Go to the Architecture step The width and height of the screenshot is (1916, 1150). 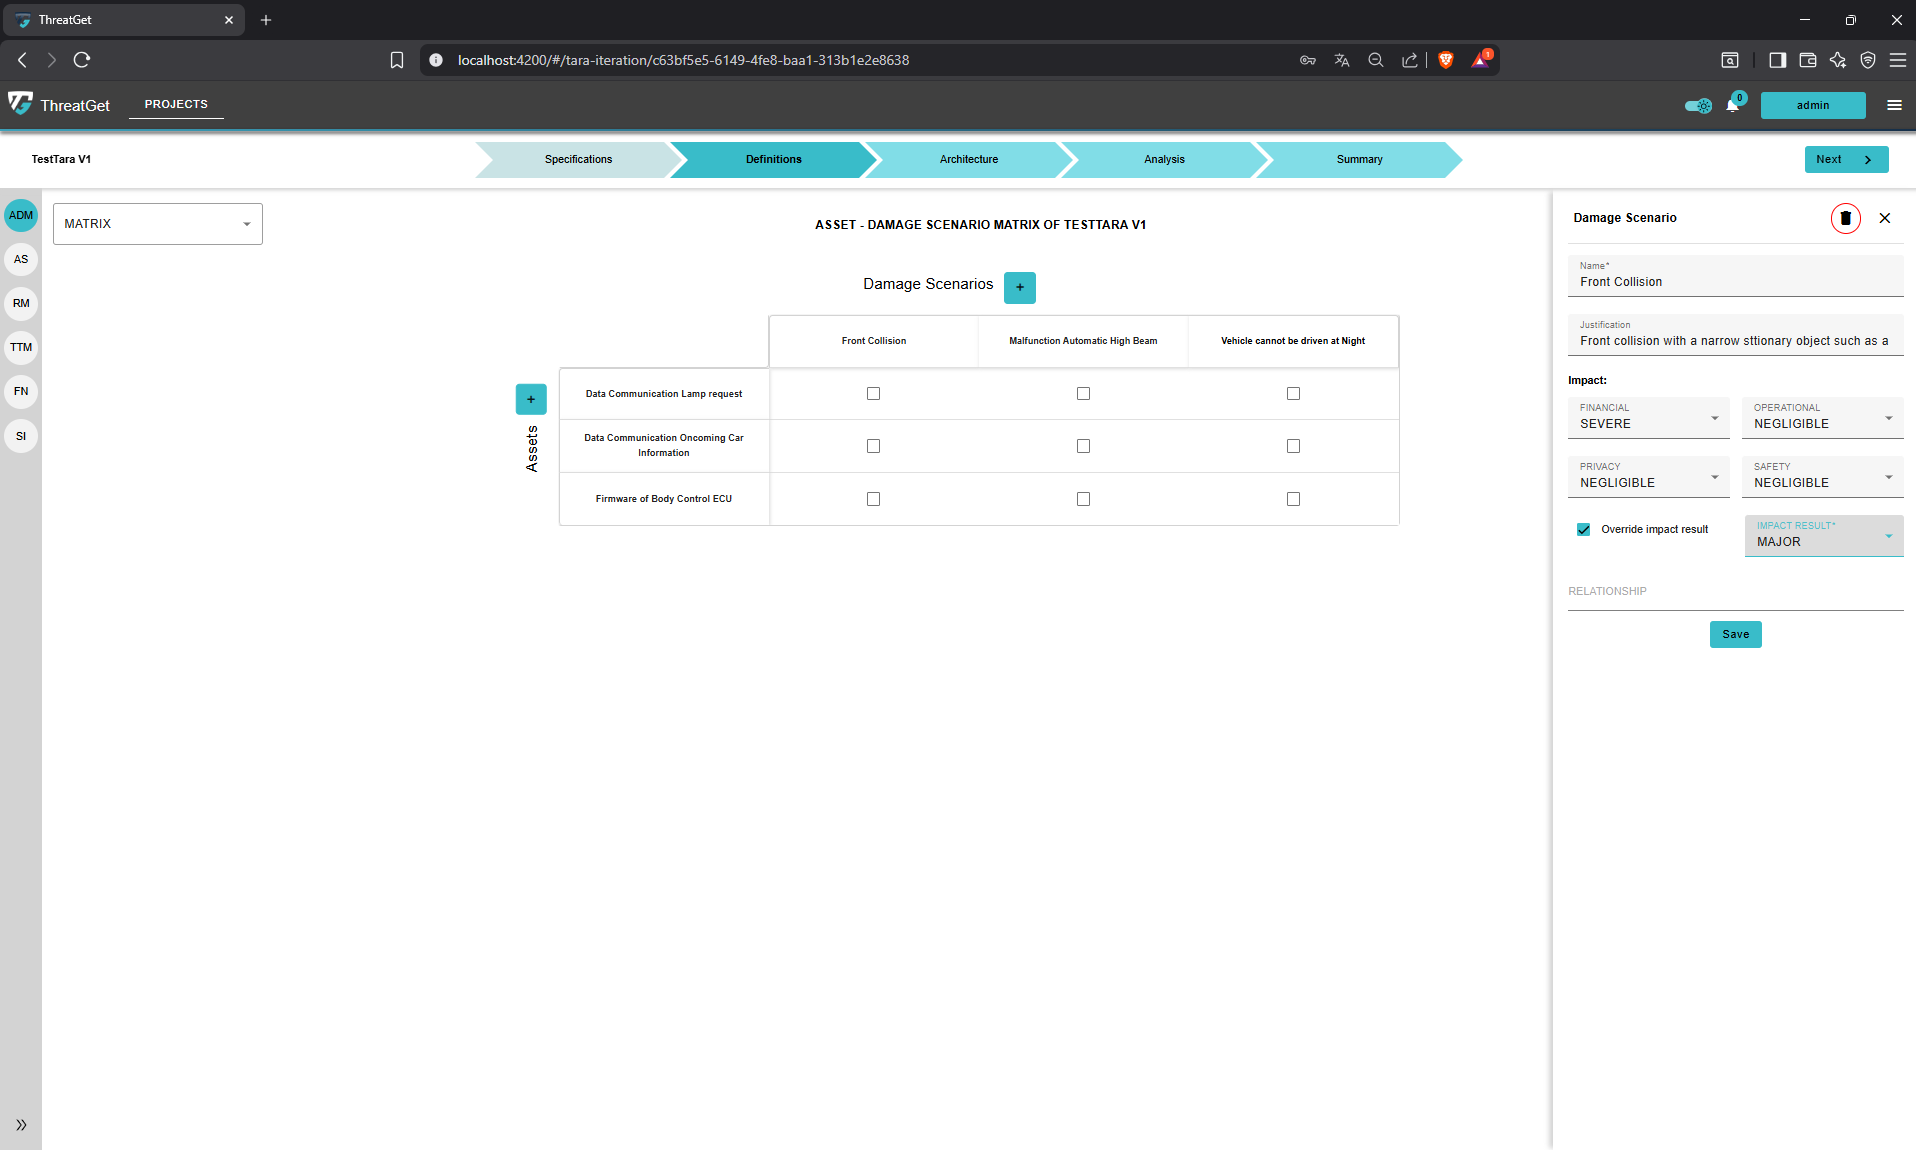tap(968, 159)
